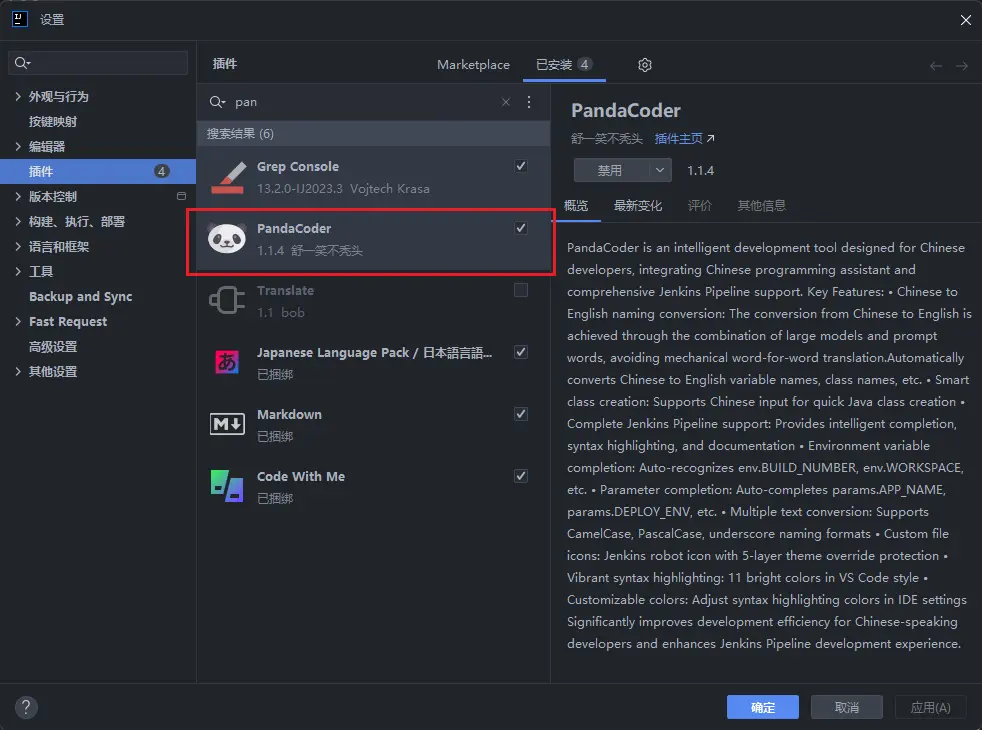Select 高级设置 in settings tree
Image resolution: width=982 pixels, height=730 pixels.
[x=53, y=346]
